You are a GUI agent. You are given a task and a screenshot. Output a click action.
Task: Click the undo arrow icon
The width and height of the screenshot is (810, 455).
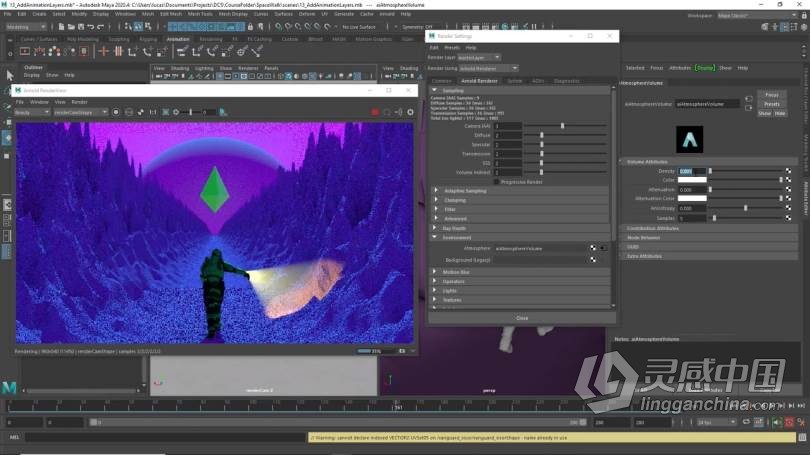91,26
